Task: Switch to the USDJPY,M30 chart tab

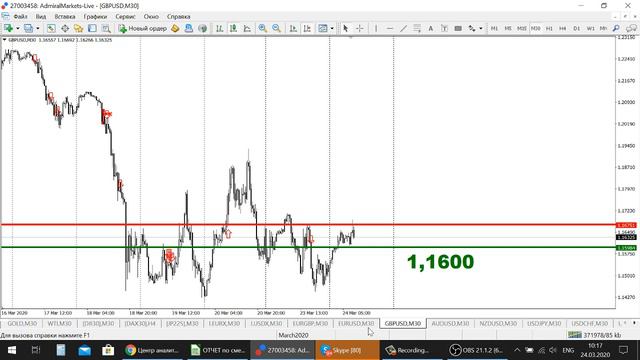Action: pos(544,323)
